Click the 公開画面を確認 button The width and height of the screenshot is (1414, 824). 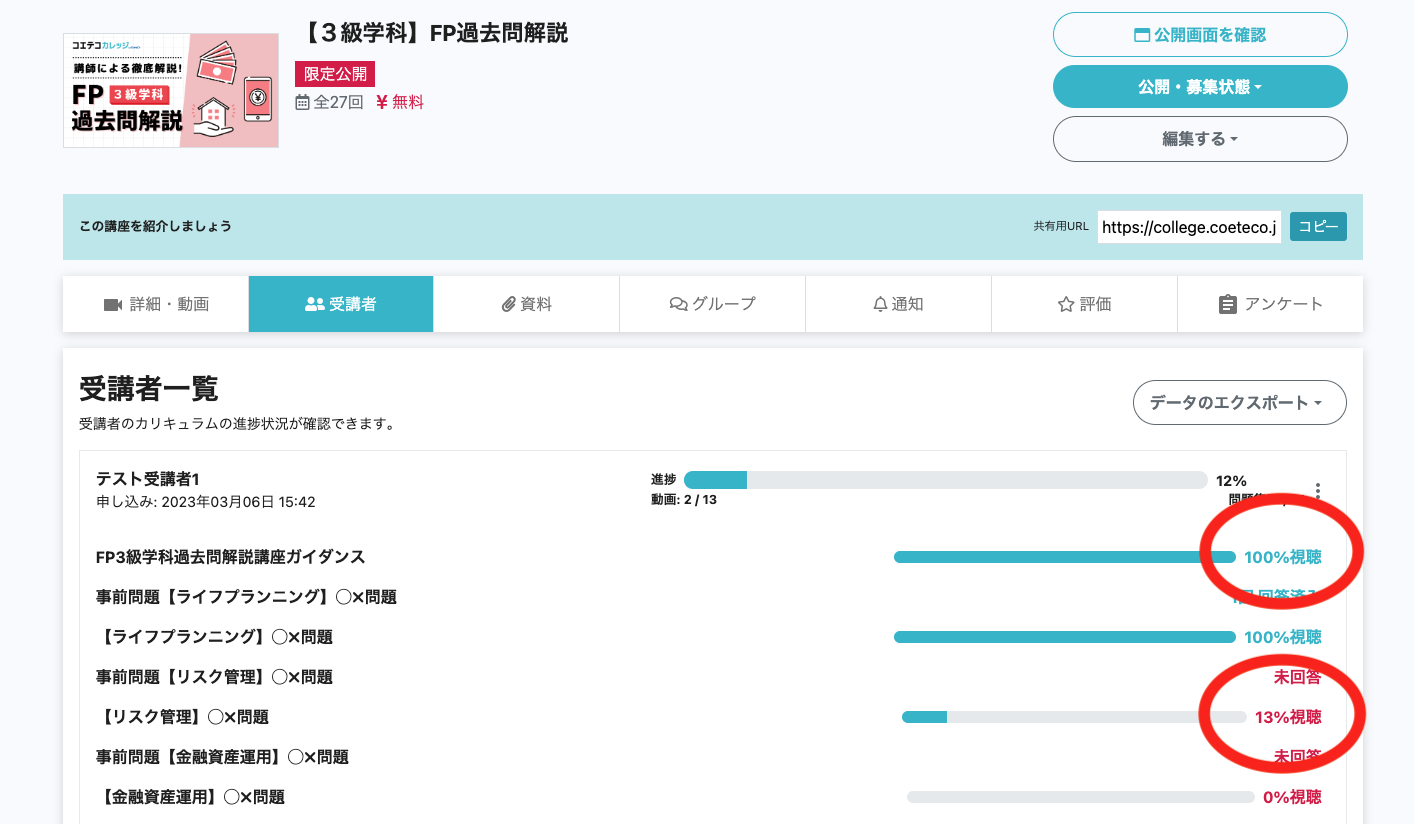coord(1200,35)
